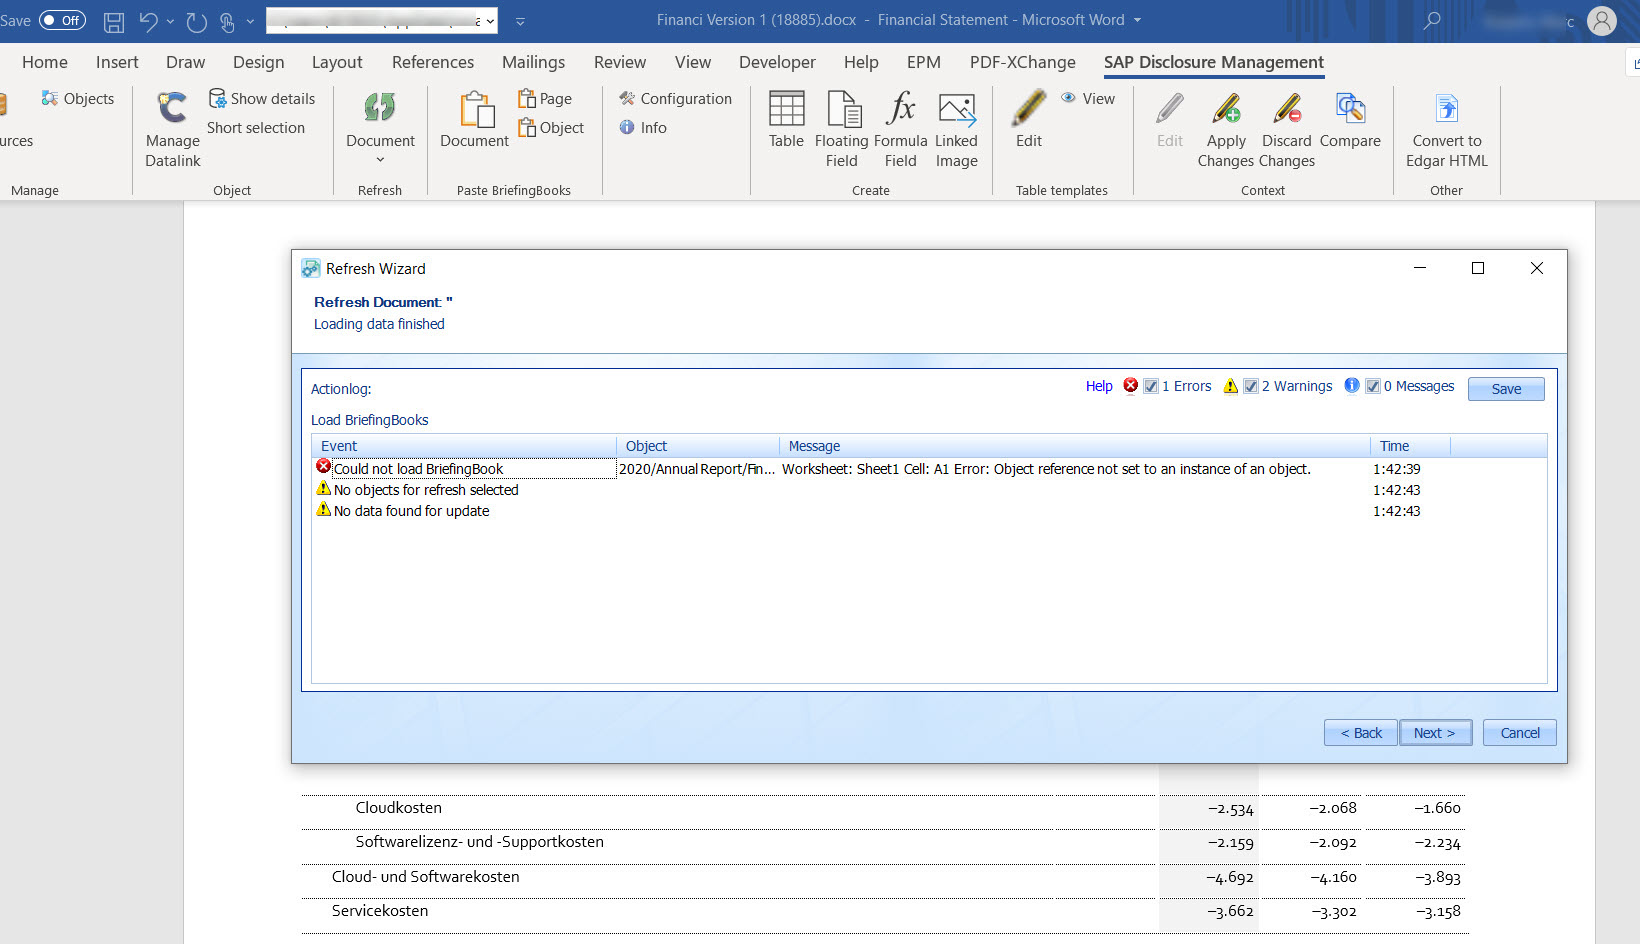
Task: Open the Design ribbon tab
Action: click(x=258, y=62)
